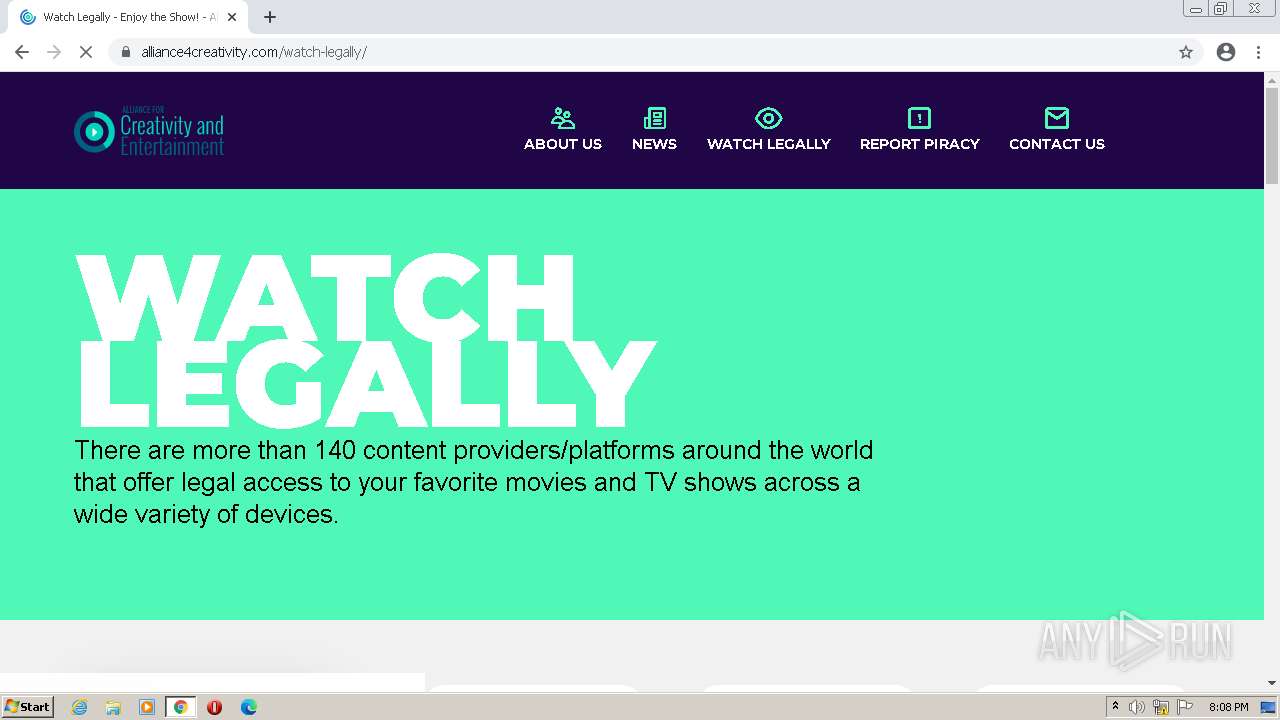Click the WATCH LEGALLY headline text
Viewport: 1280px width, 720px height.
tap(365, 341)
